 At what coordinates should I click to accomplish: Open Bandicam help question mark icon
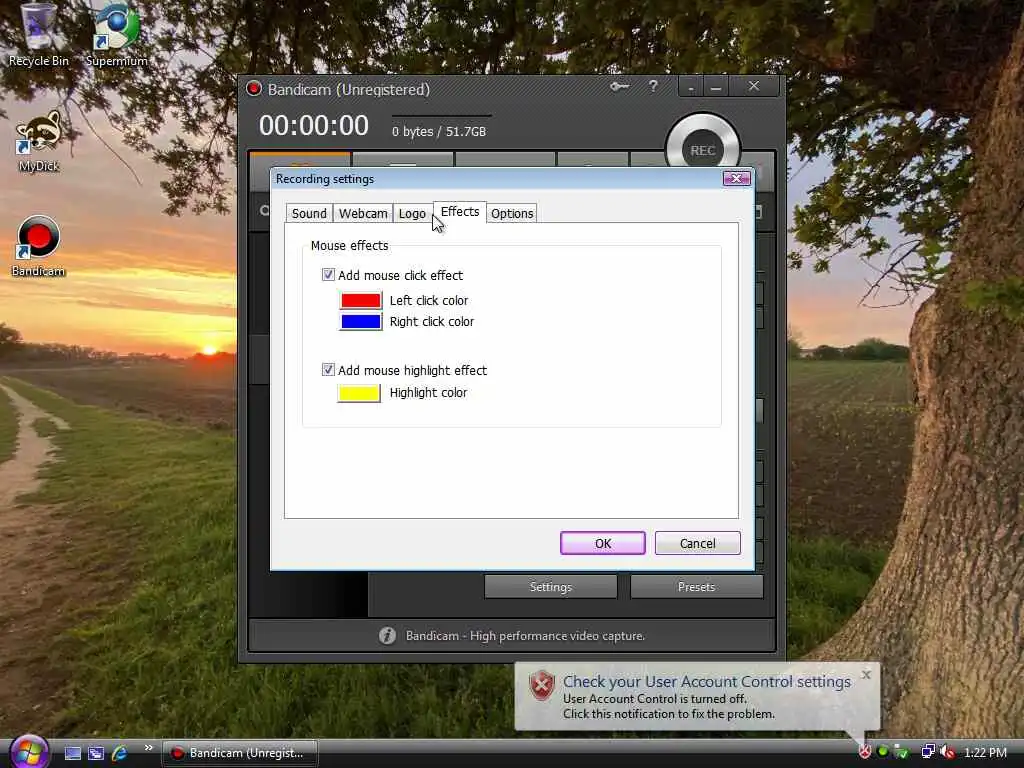coord(653,86)
